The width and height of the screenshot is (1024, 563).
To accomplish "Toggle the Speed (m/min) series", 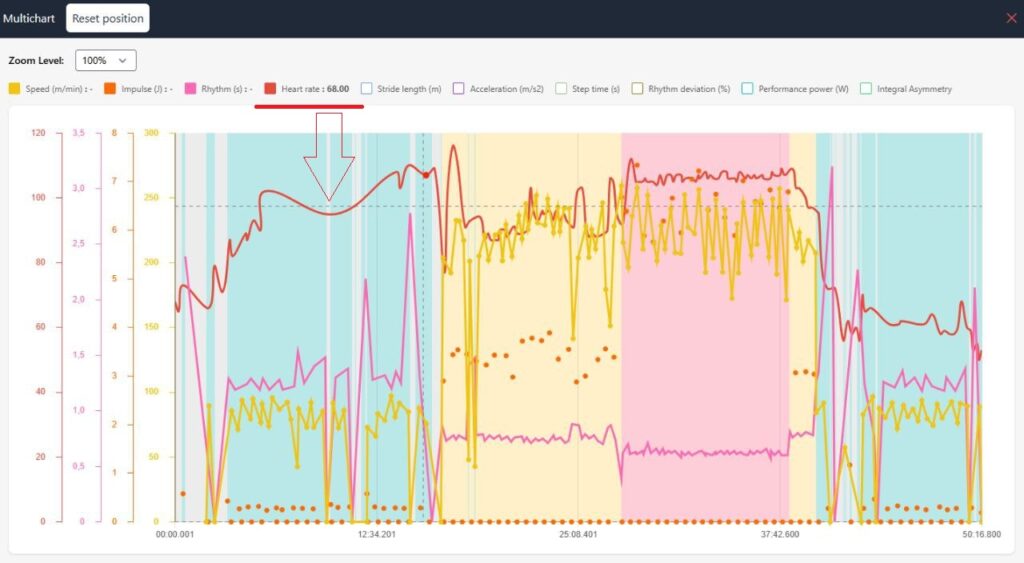I will click(x=15, y=89).
